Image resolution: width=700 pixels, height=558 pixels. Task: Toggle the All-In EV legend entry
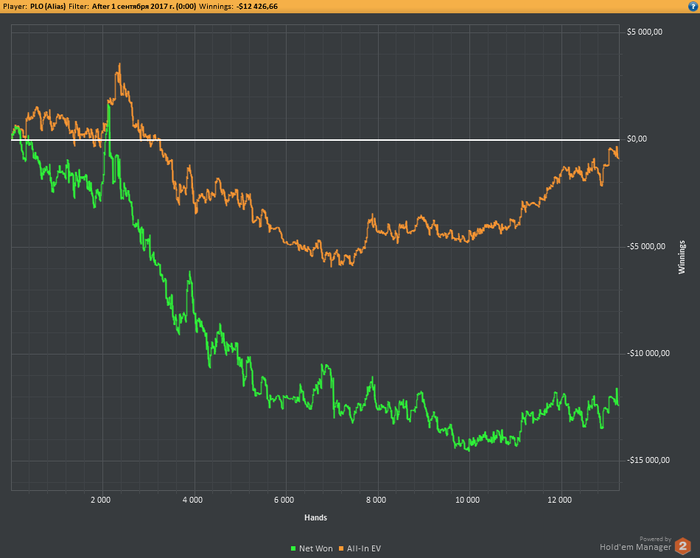click(360, 549)
